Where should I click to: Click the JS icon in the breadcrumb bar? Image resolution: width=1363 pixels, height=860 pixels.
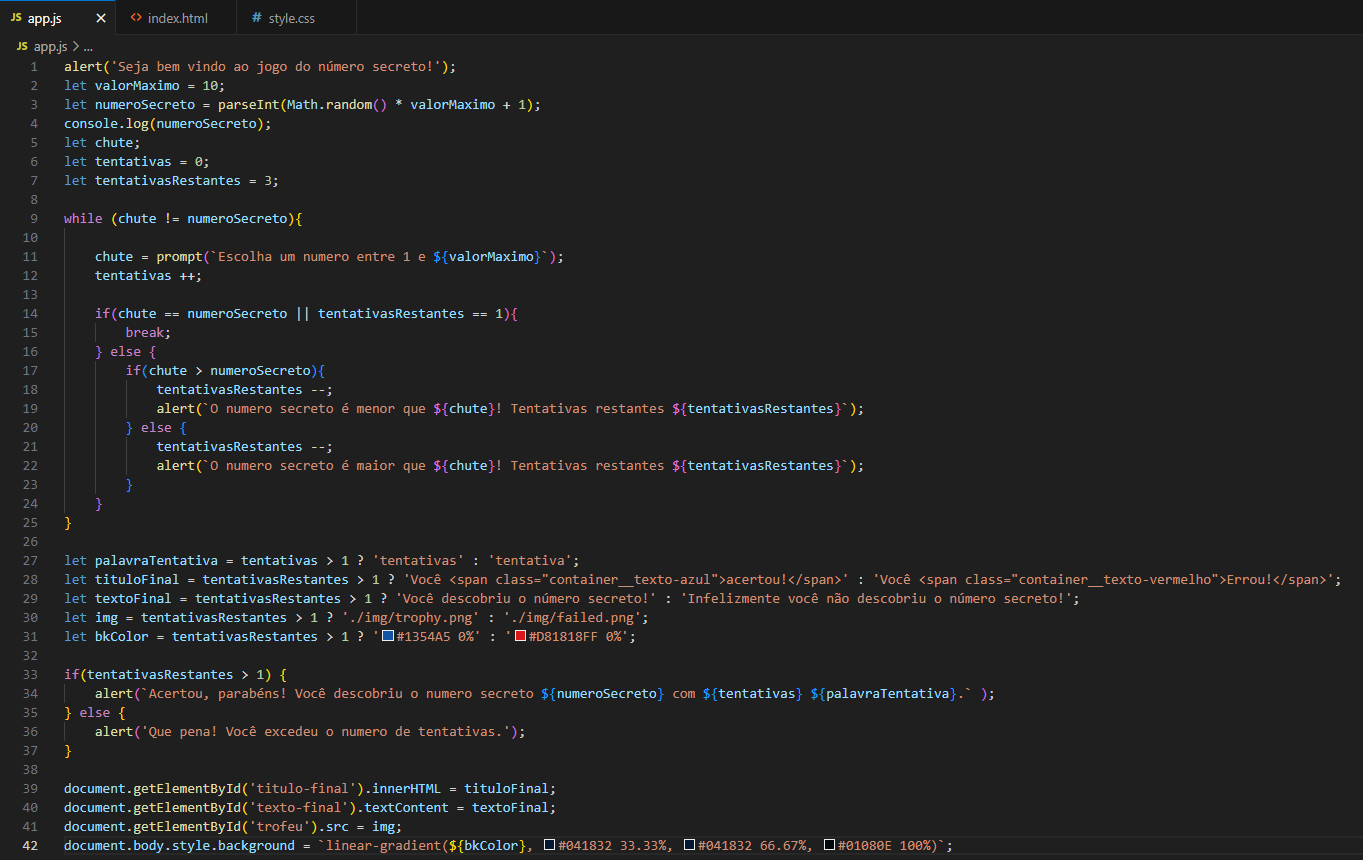pos(23,46)
